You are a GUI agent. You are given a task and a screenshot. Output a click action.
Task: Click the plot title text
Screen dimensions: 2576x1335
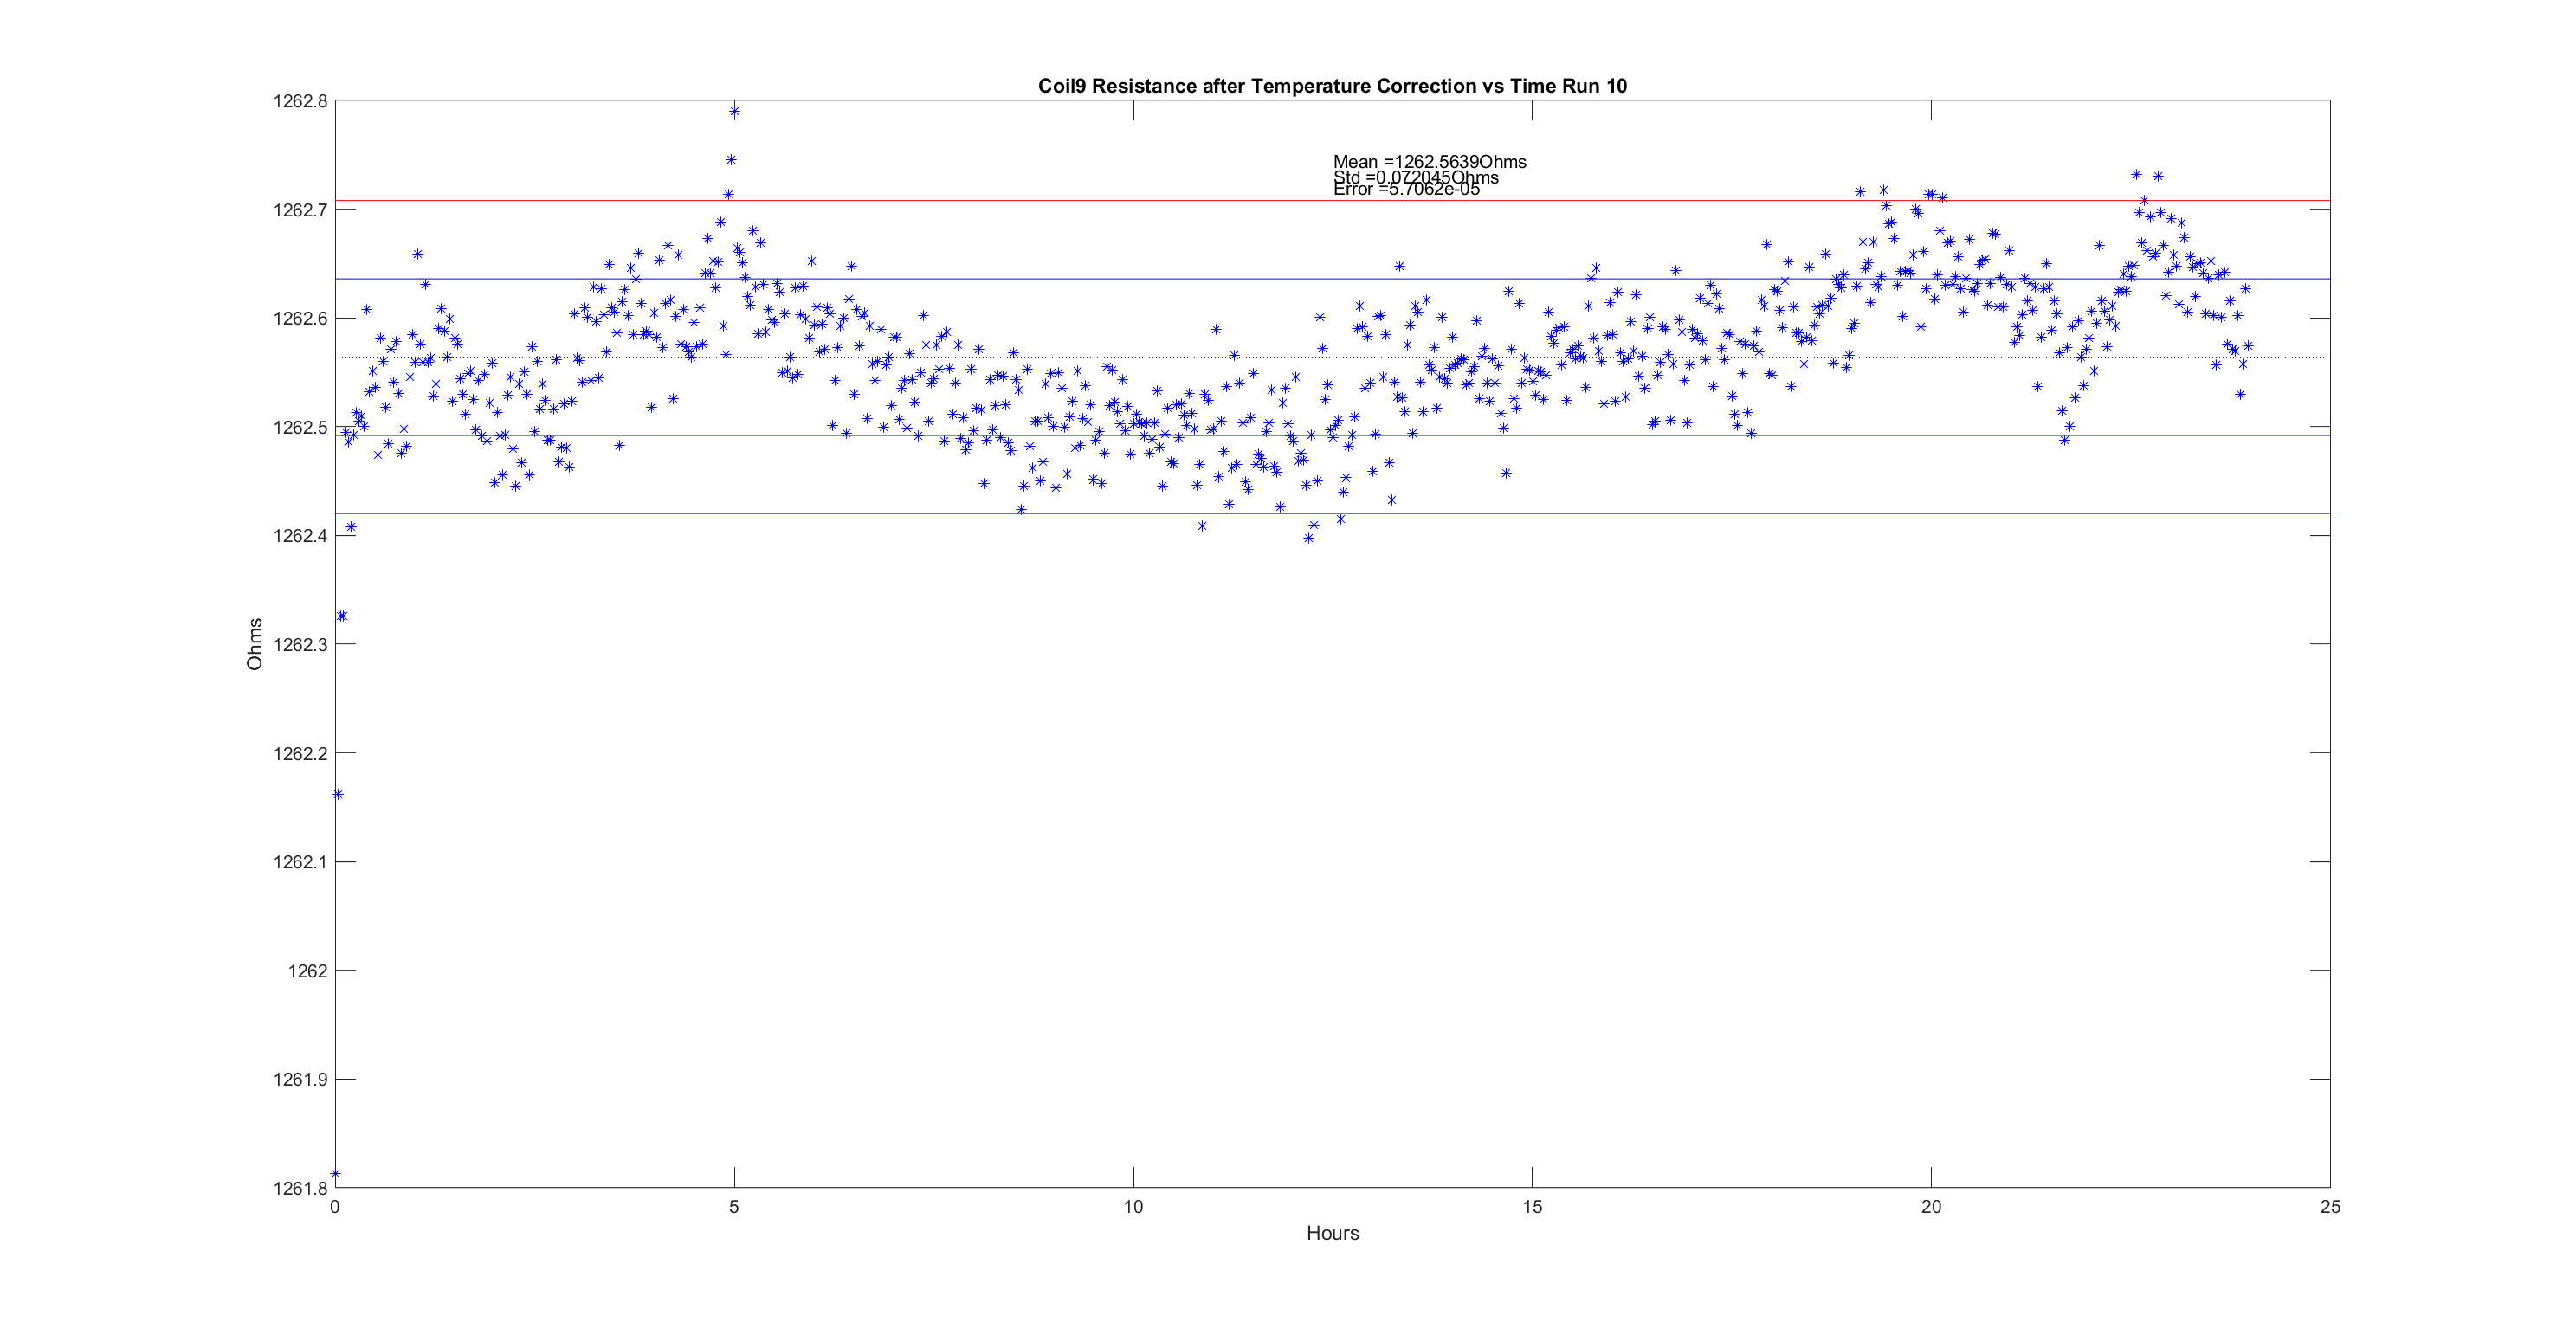[x=1332, y=86]
